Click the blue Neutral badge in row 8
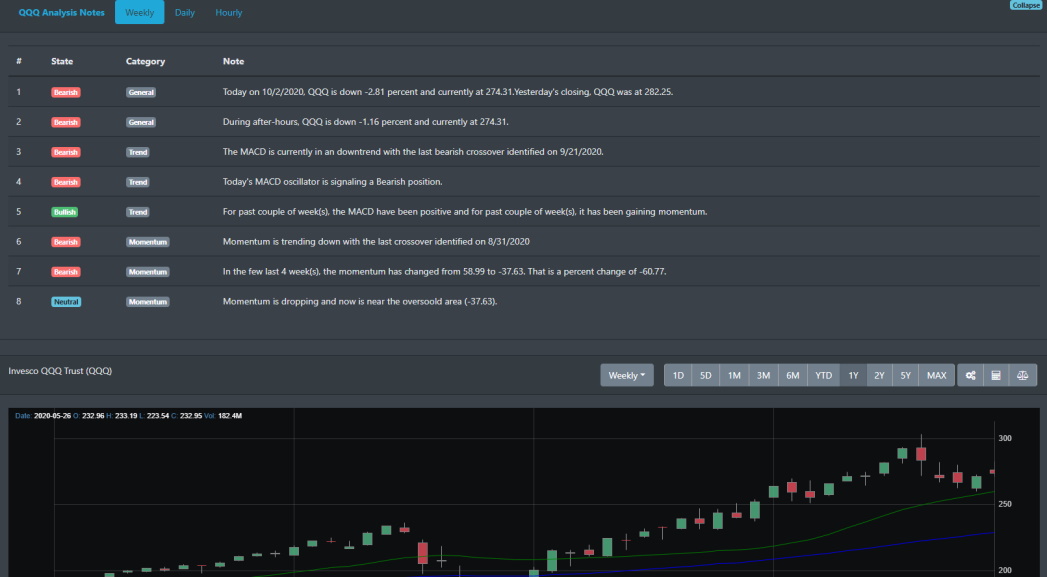Image resolution: width=1047 pixels, height=577 pixels. pos(66,302)
